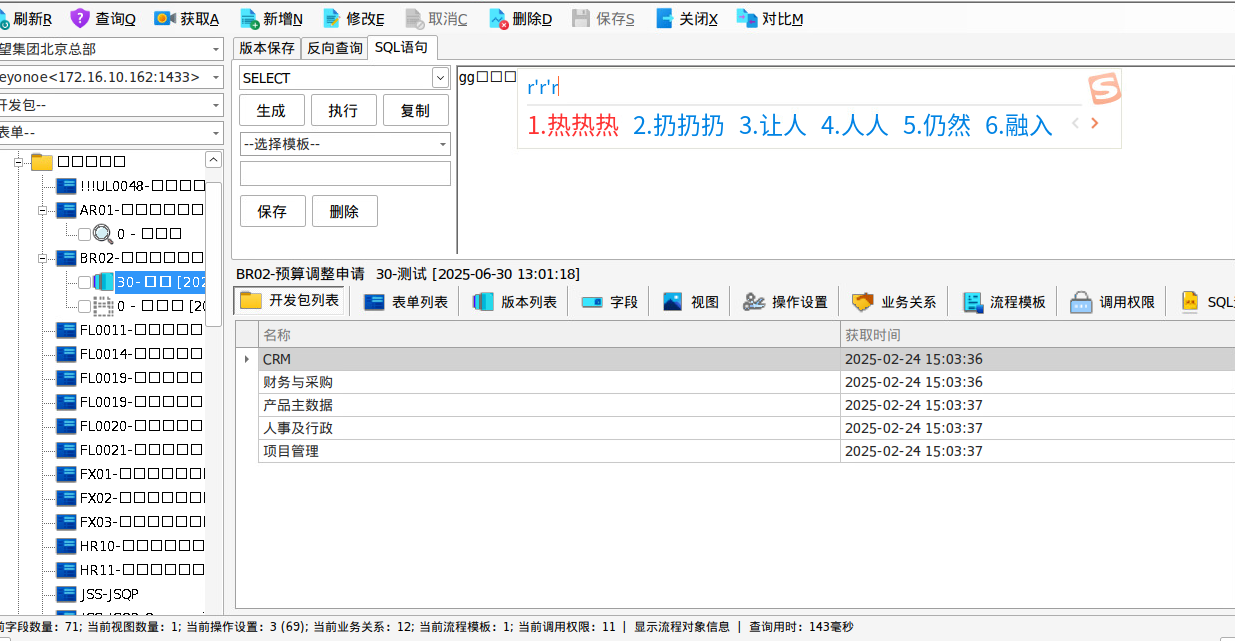Open 调用权限 lock icon

coord(1081,302)
